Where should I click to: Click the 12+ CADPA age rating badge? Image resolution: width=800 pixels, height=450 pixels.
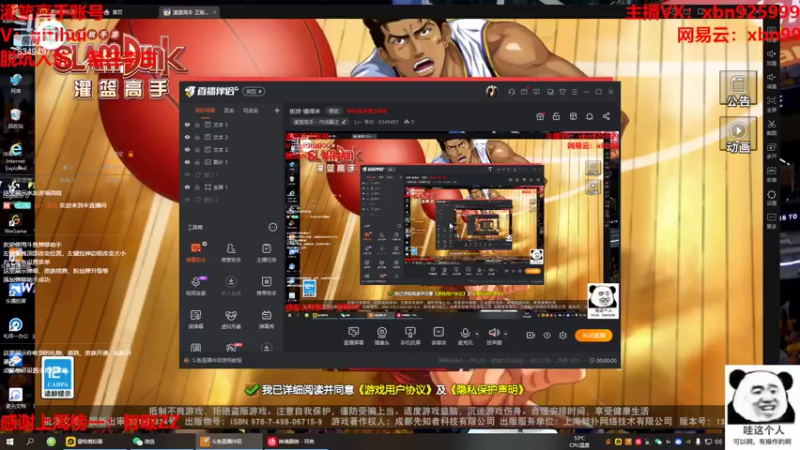57,378
